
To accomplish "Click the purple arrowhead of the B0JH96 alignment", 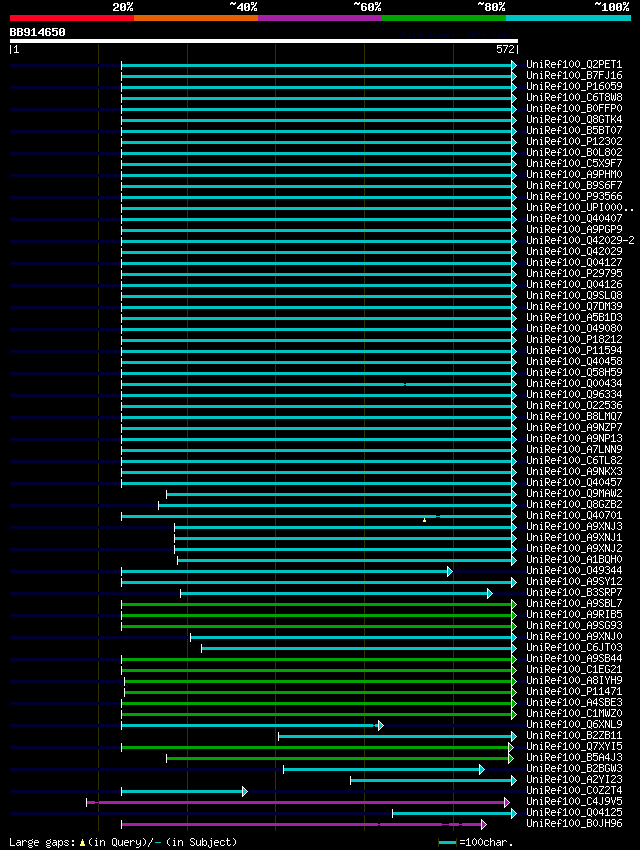I will [484, 825].
